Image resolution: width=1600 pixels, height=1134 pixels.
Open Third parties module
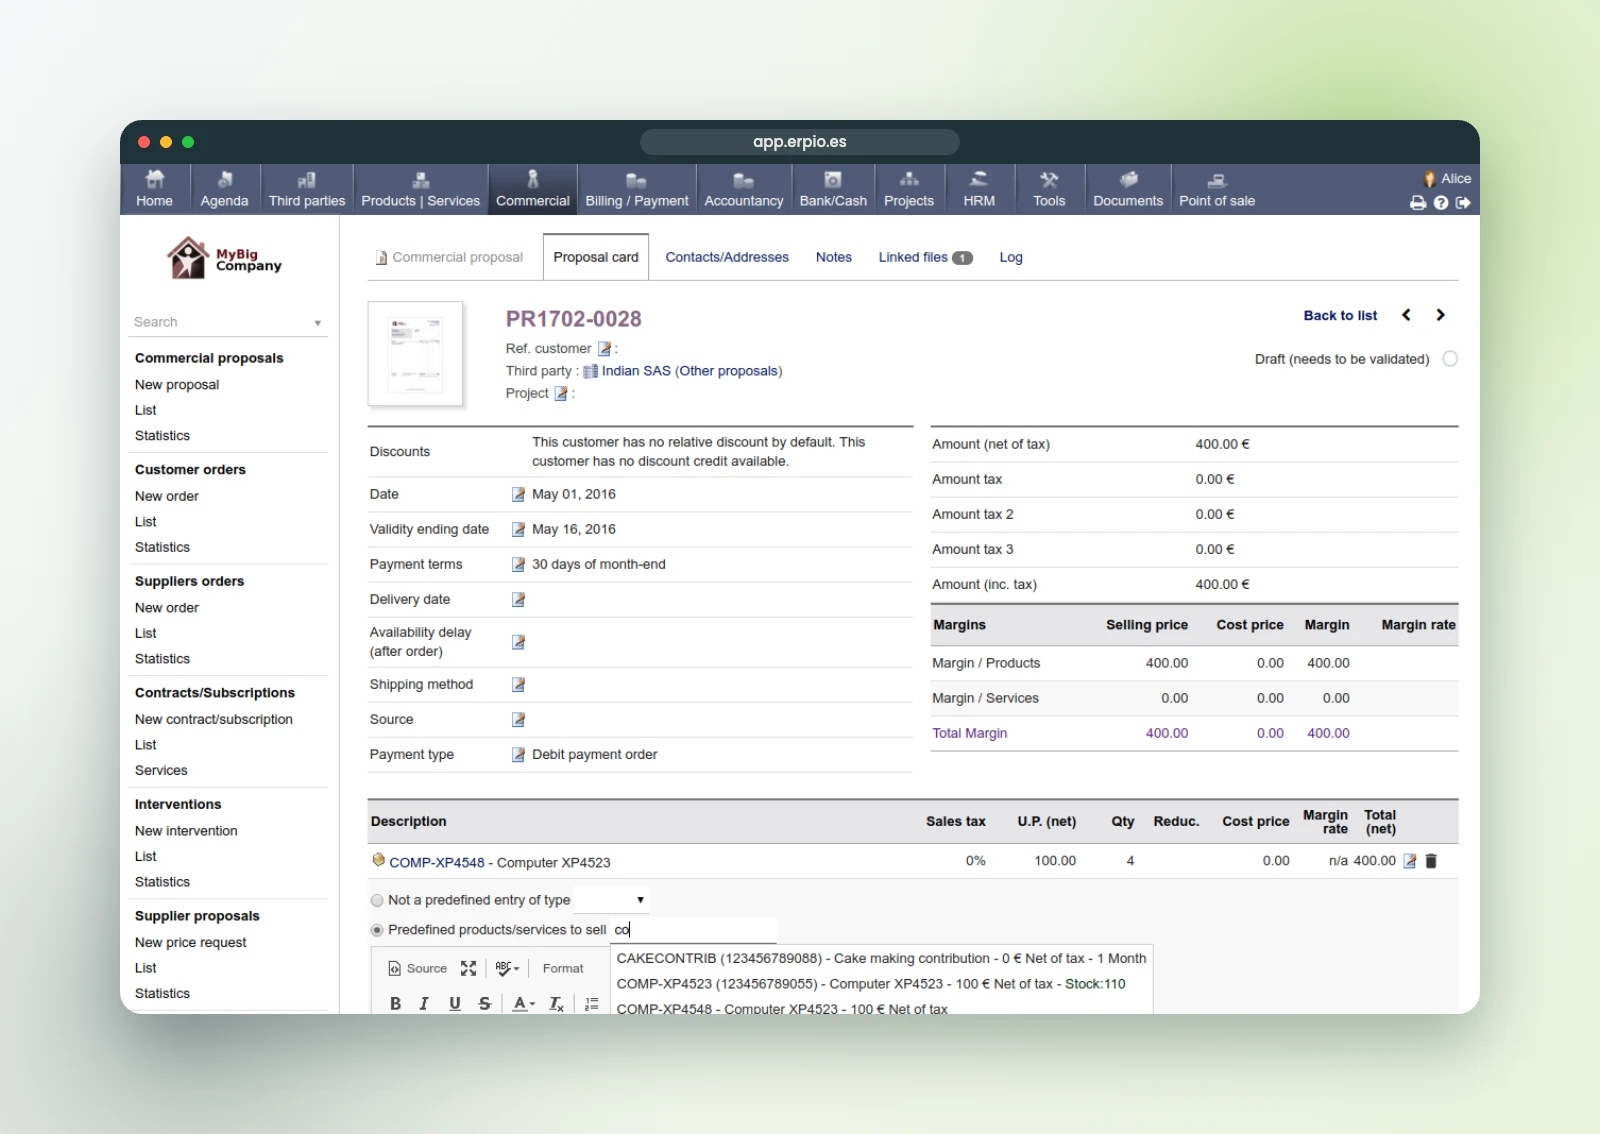pyautogui.click(x=307, y=189)
